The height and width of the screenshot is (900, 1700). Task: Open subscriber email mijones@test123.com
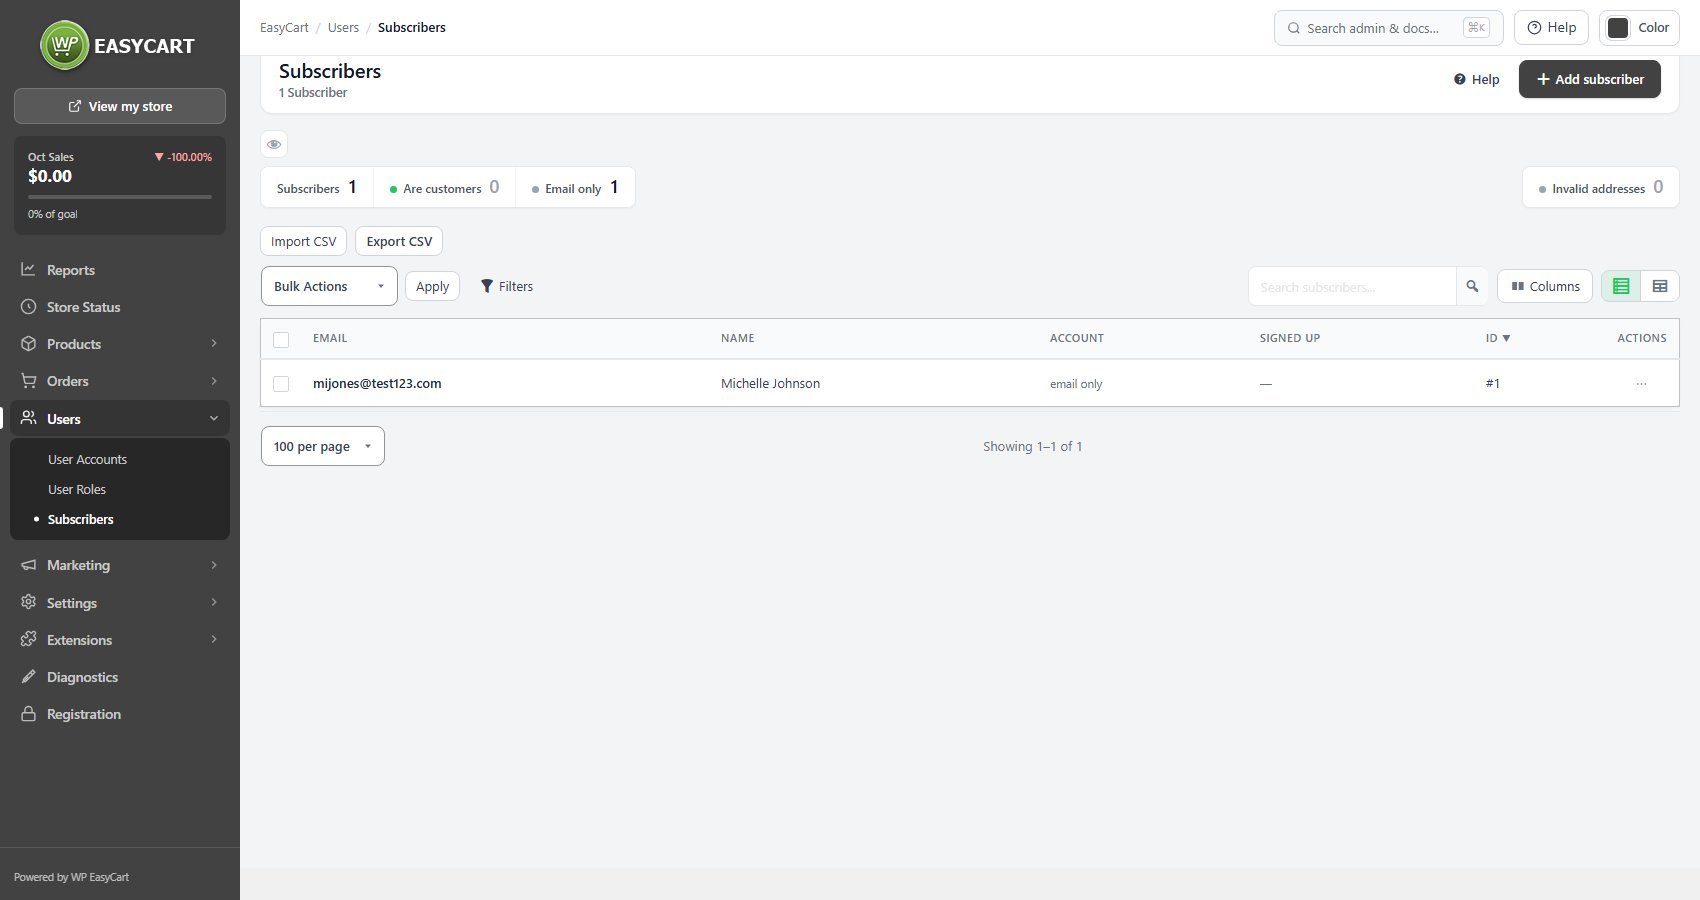(x=377, y=383)
